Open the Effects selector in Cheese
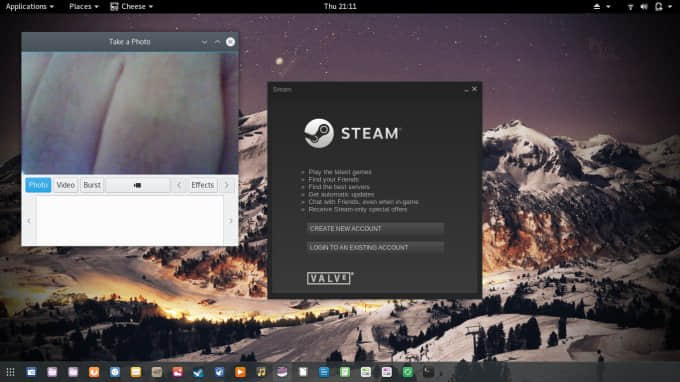Viewport: 680px width, 382px height. point(203,185)
